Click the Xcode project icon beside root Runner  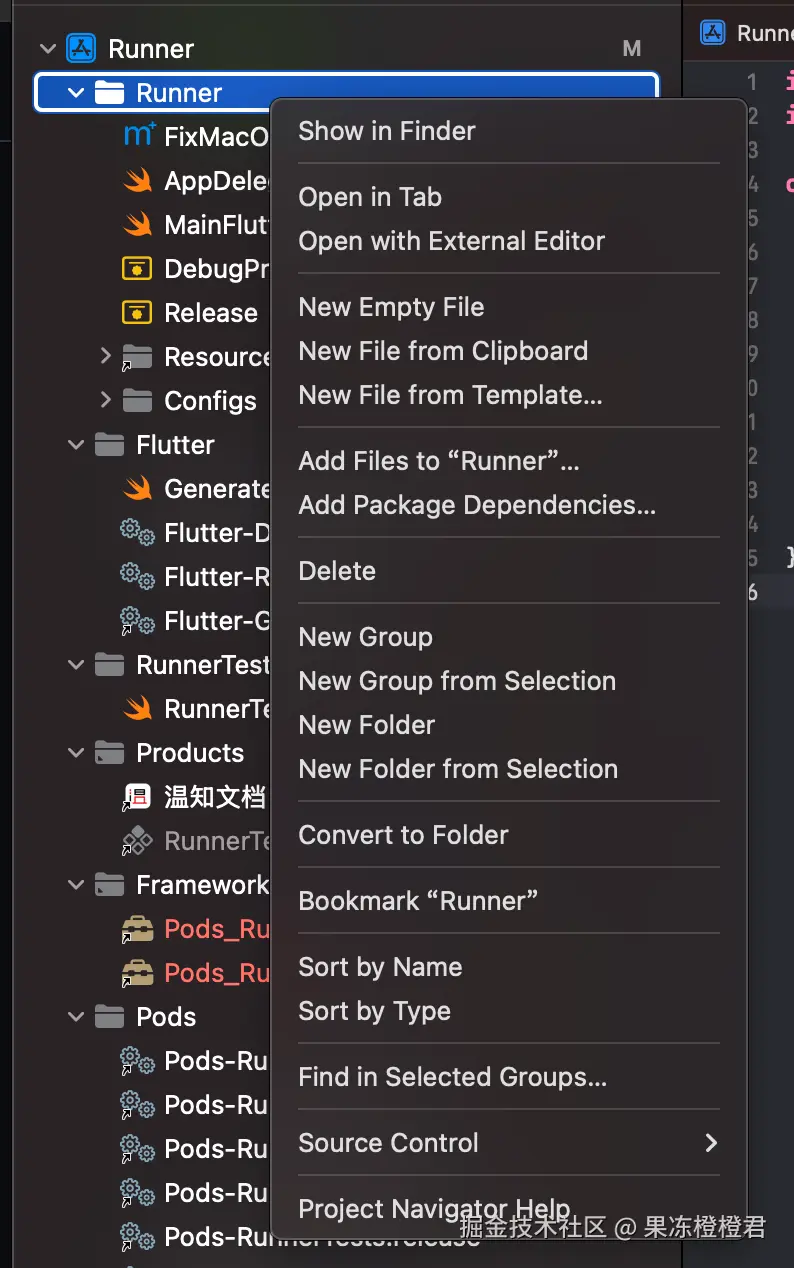pos(80,48)
